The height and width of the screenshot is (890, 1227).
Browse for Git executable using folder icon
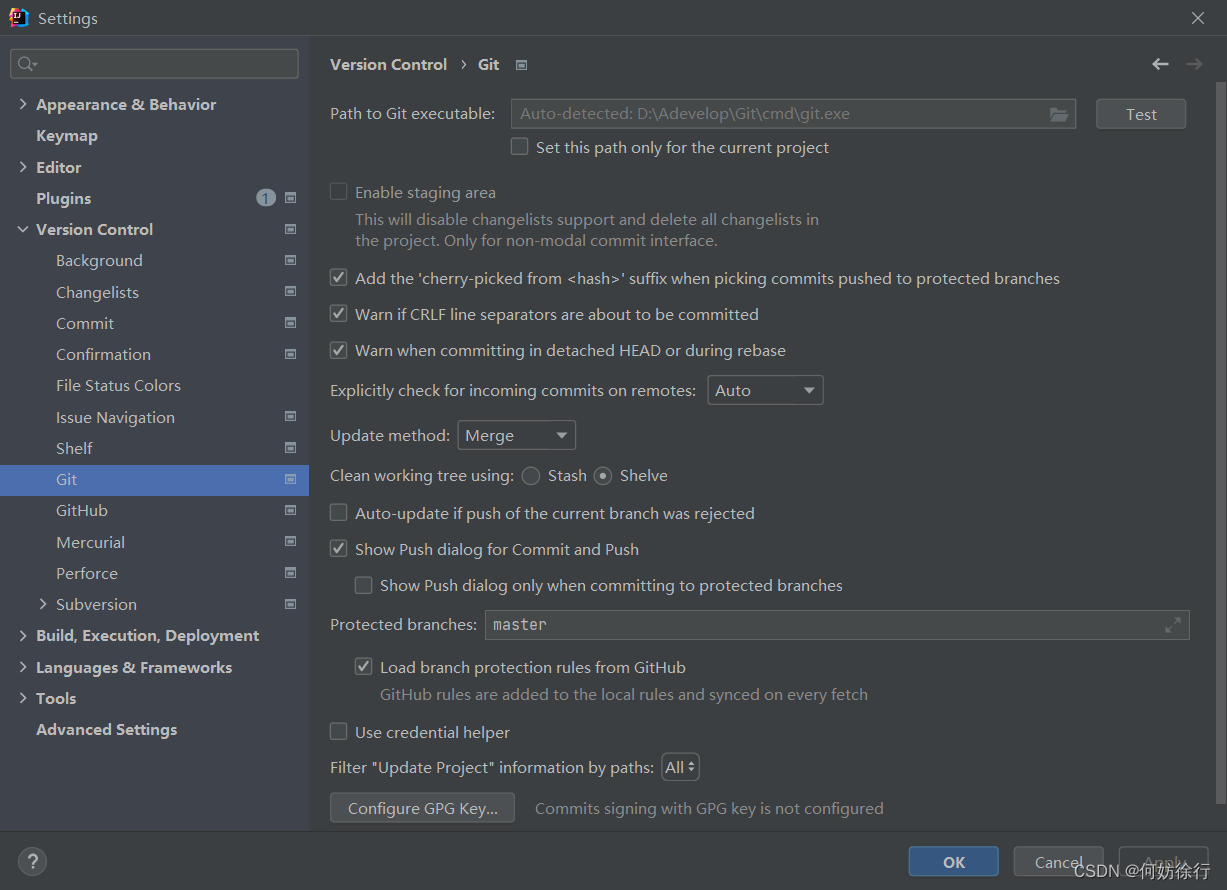point(1059,114)
